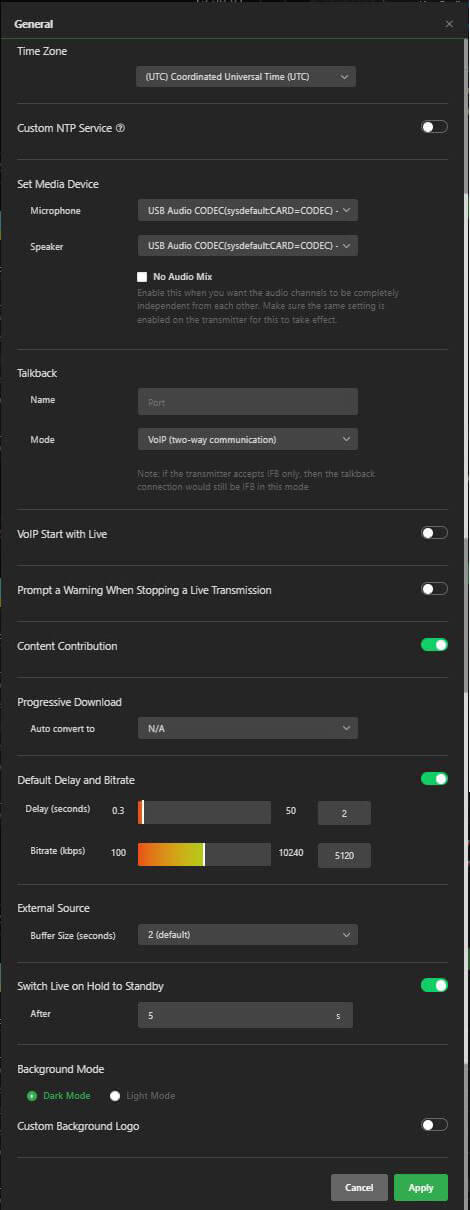Open the Microphone device dropdown
The image size is (470, 1210).
(247, 210)
